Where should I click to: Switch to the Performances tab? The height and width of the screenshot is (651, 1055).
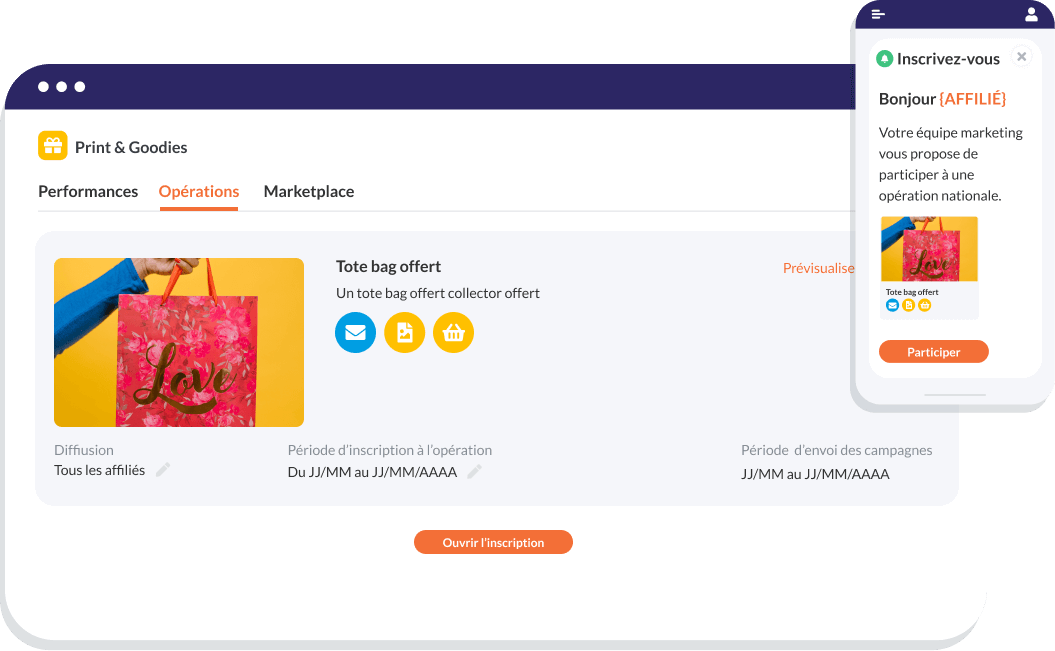(x=88, y=192)
